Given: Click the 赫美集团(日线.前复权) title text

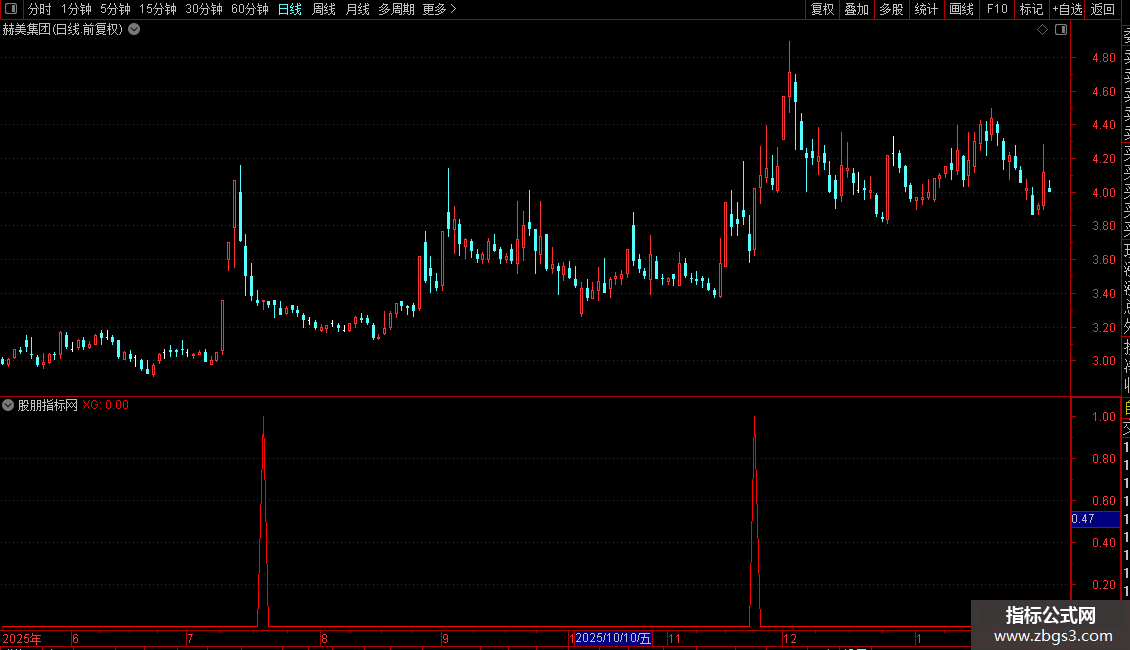Looking at the screenshot, I should tap(63, 30).
